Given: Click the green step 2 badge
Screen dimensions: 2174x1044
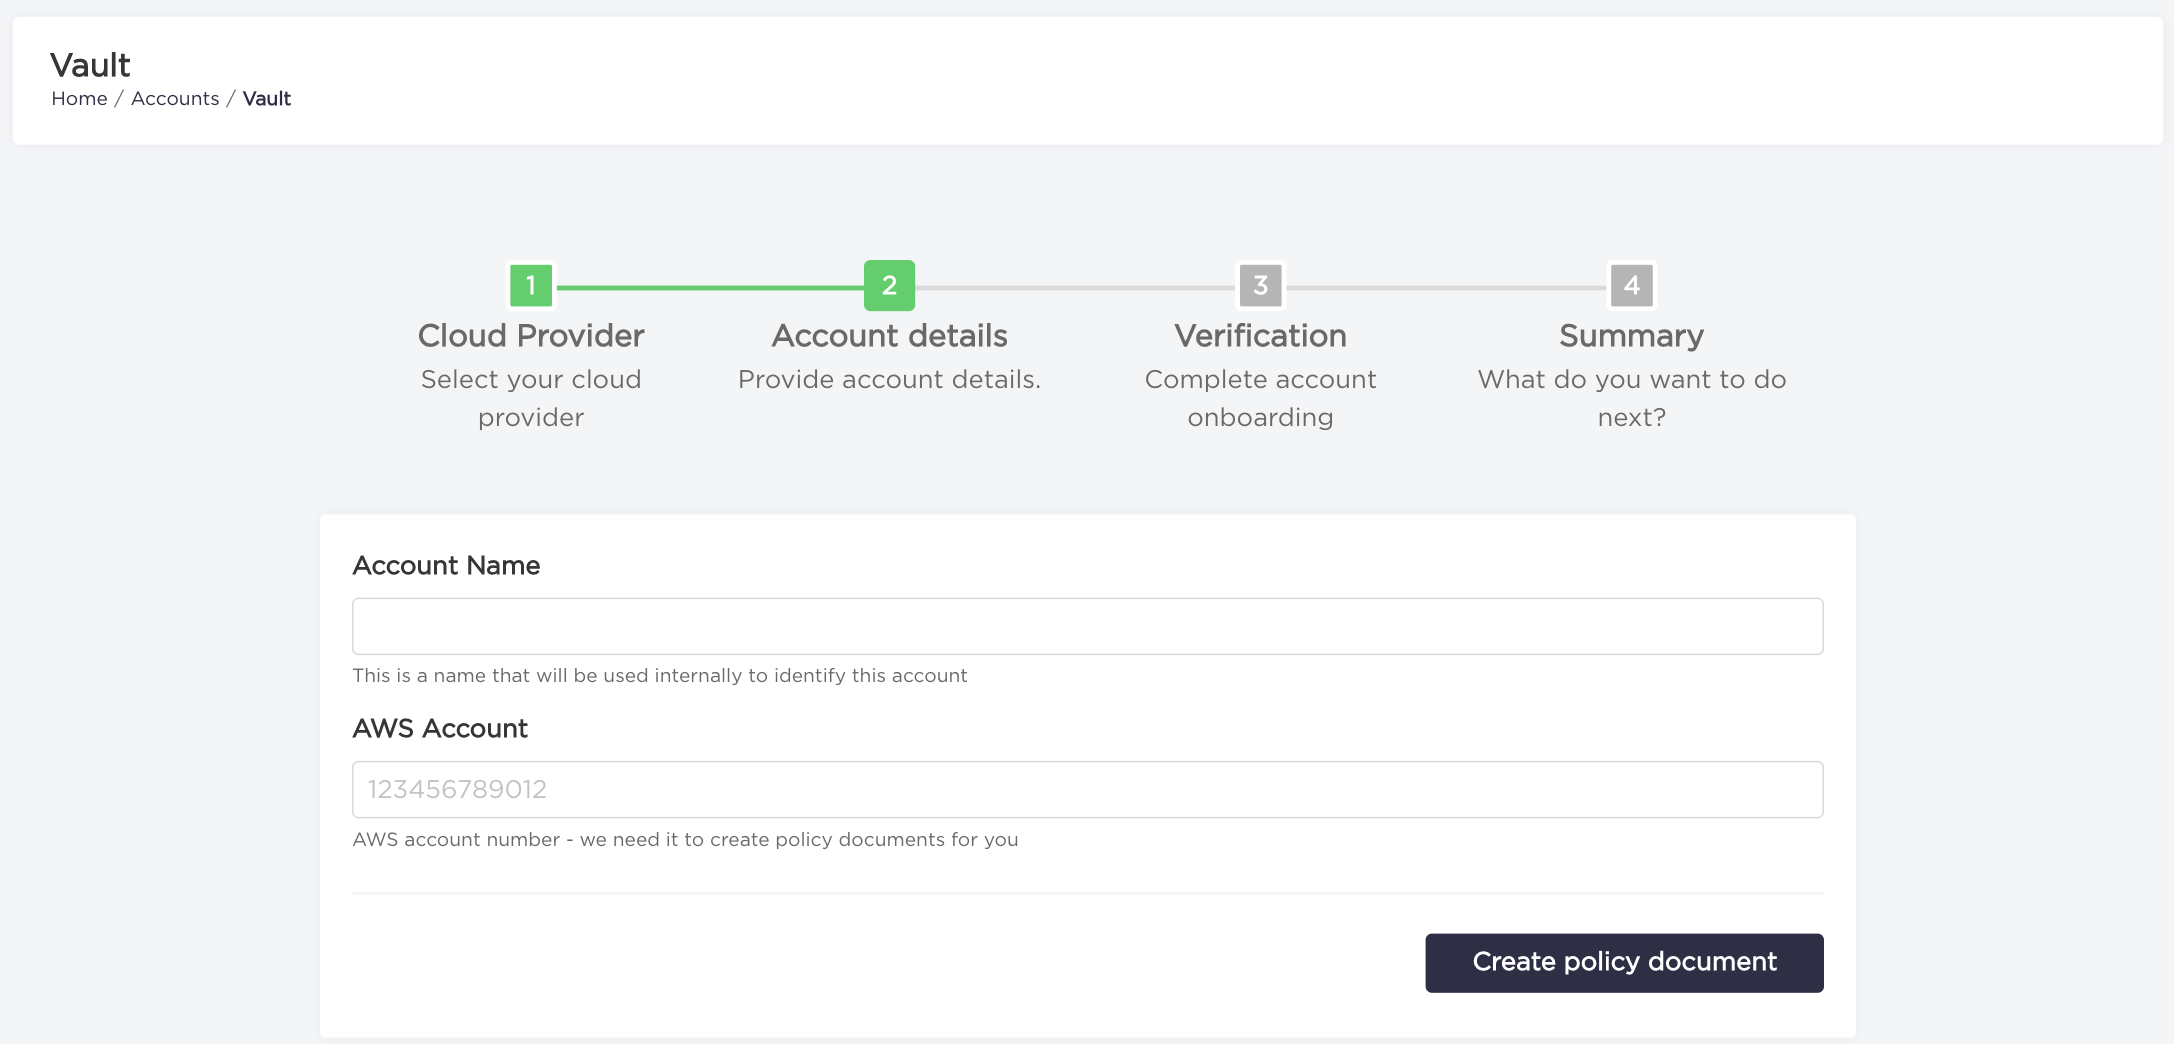Looking at the screenshot, I should [888, 284].
